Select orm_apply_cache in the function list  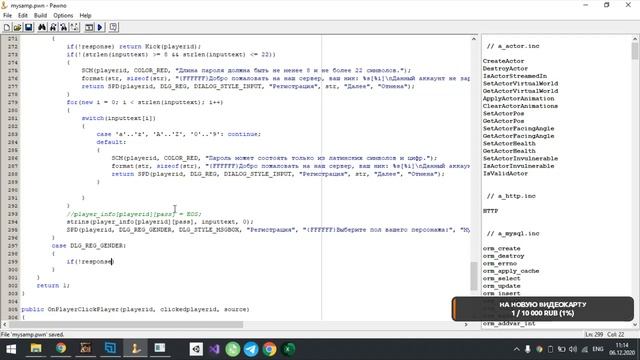pyautogui.click(x=511, y=271)
